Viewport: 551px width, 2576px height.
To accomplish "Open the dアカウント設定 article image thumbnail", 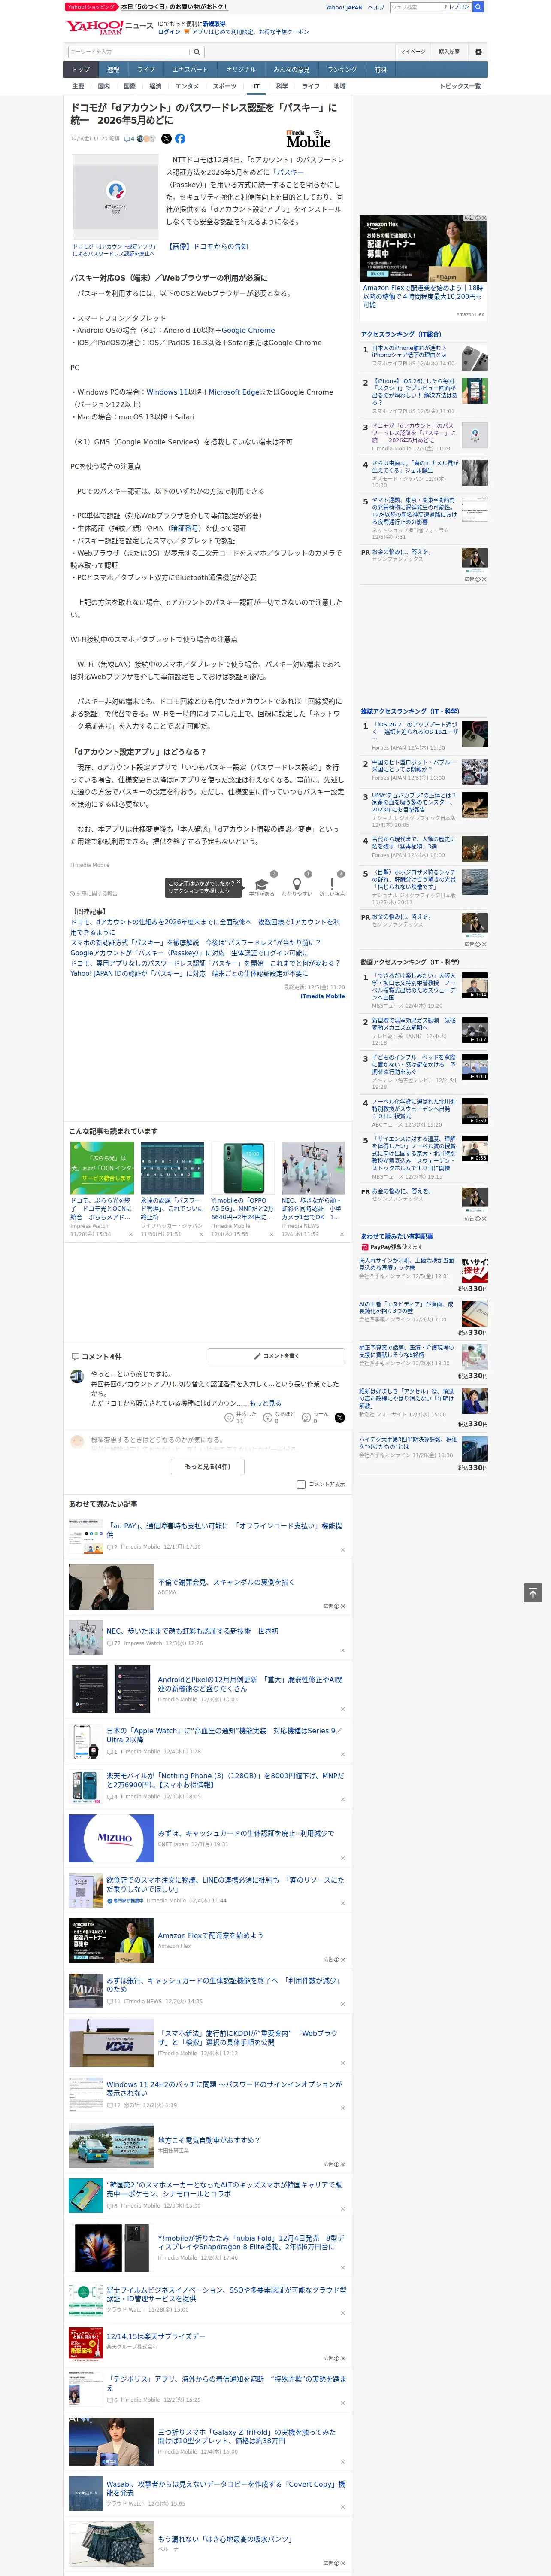I will coord(114,197).
